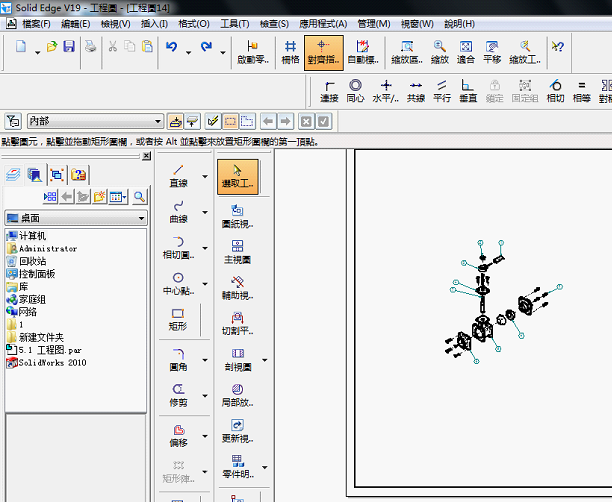This screenshot has height=504, width=612.
Task: Apply the 同心 concentric relationship
Action: tap(355, 91)
